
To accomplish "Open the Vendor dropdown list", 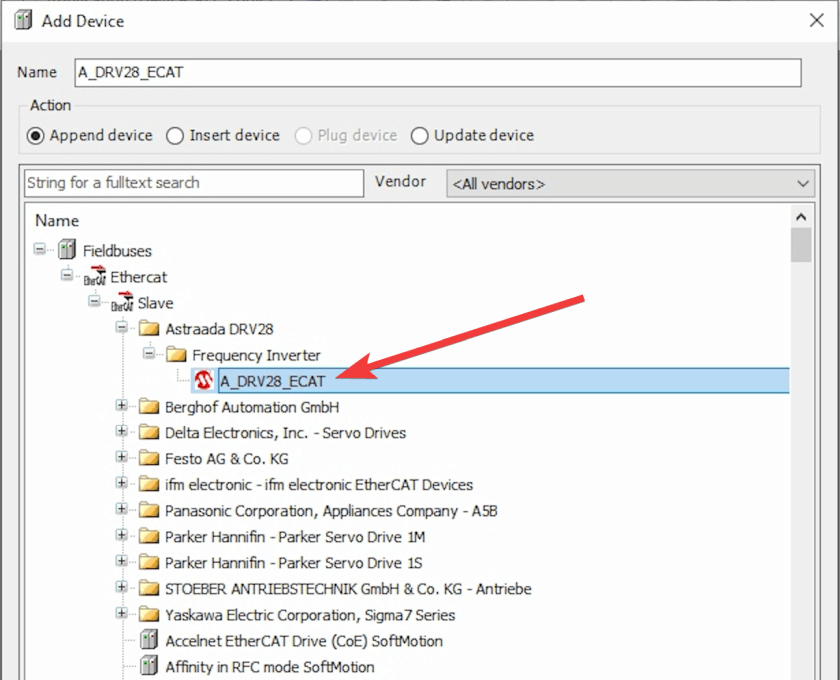I will 631,184.
